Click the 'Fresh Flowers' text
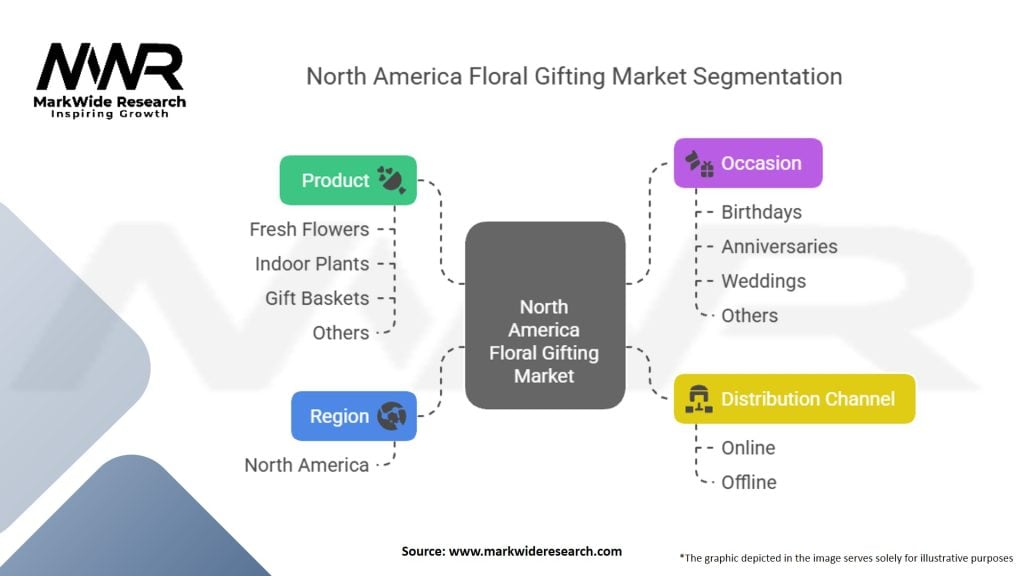The image size is (1024, 576). [310, 229]
